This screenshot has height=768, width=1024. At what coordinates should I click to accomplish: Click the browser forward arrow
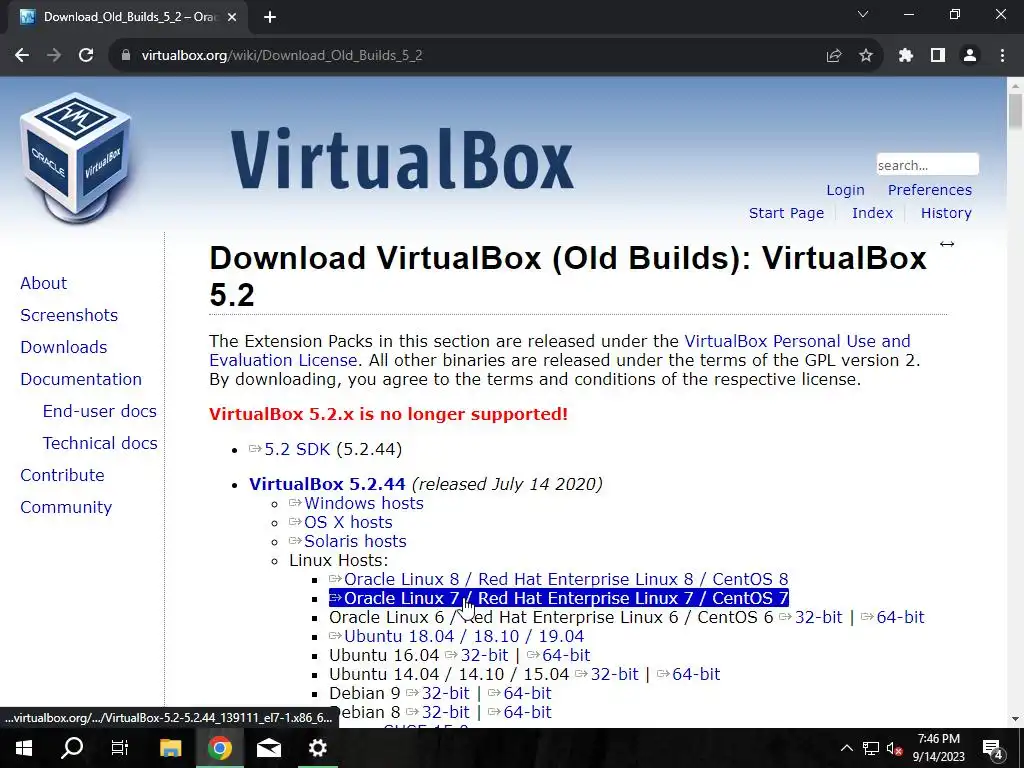point(54,56)
